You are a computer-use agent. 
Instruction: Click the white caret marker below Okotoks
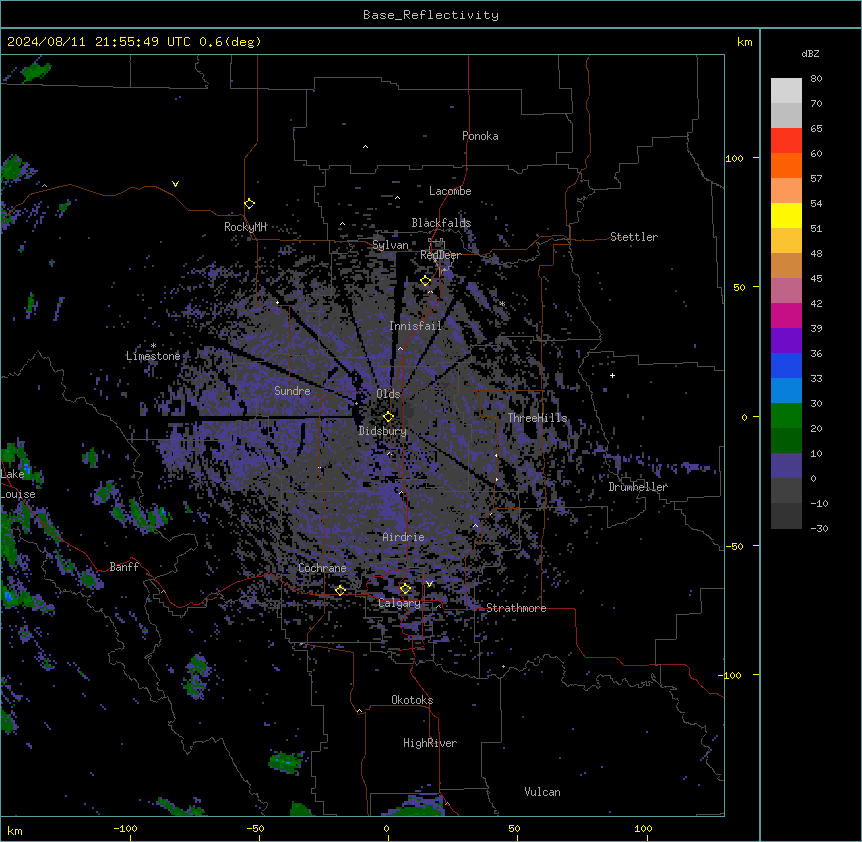tap(360, 711)
